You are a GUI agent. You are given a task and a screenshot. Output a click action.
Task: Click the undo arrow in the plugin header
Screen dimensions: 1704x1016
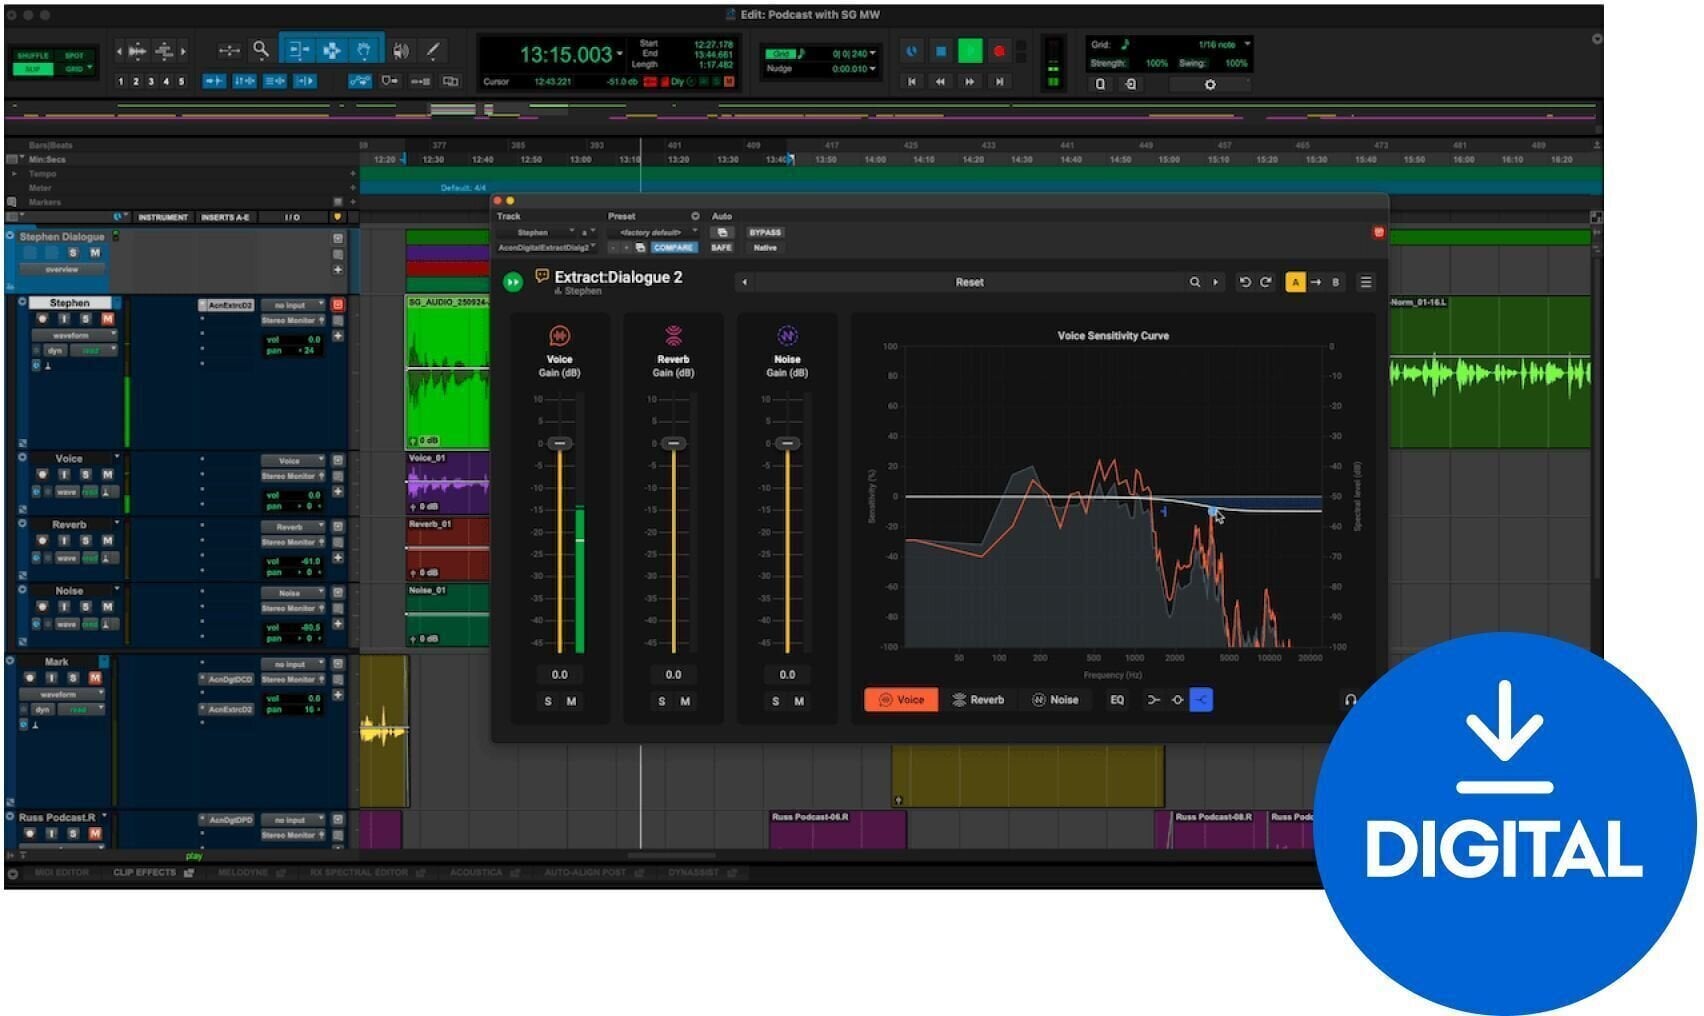pos(1244,282)
